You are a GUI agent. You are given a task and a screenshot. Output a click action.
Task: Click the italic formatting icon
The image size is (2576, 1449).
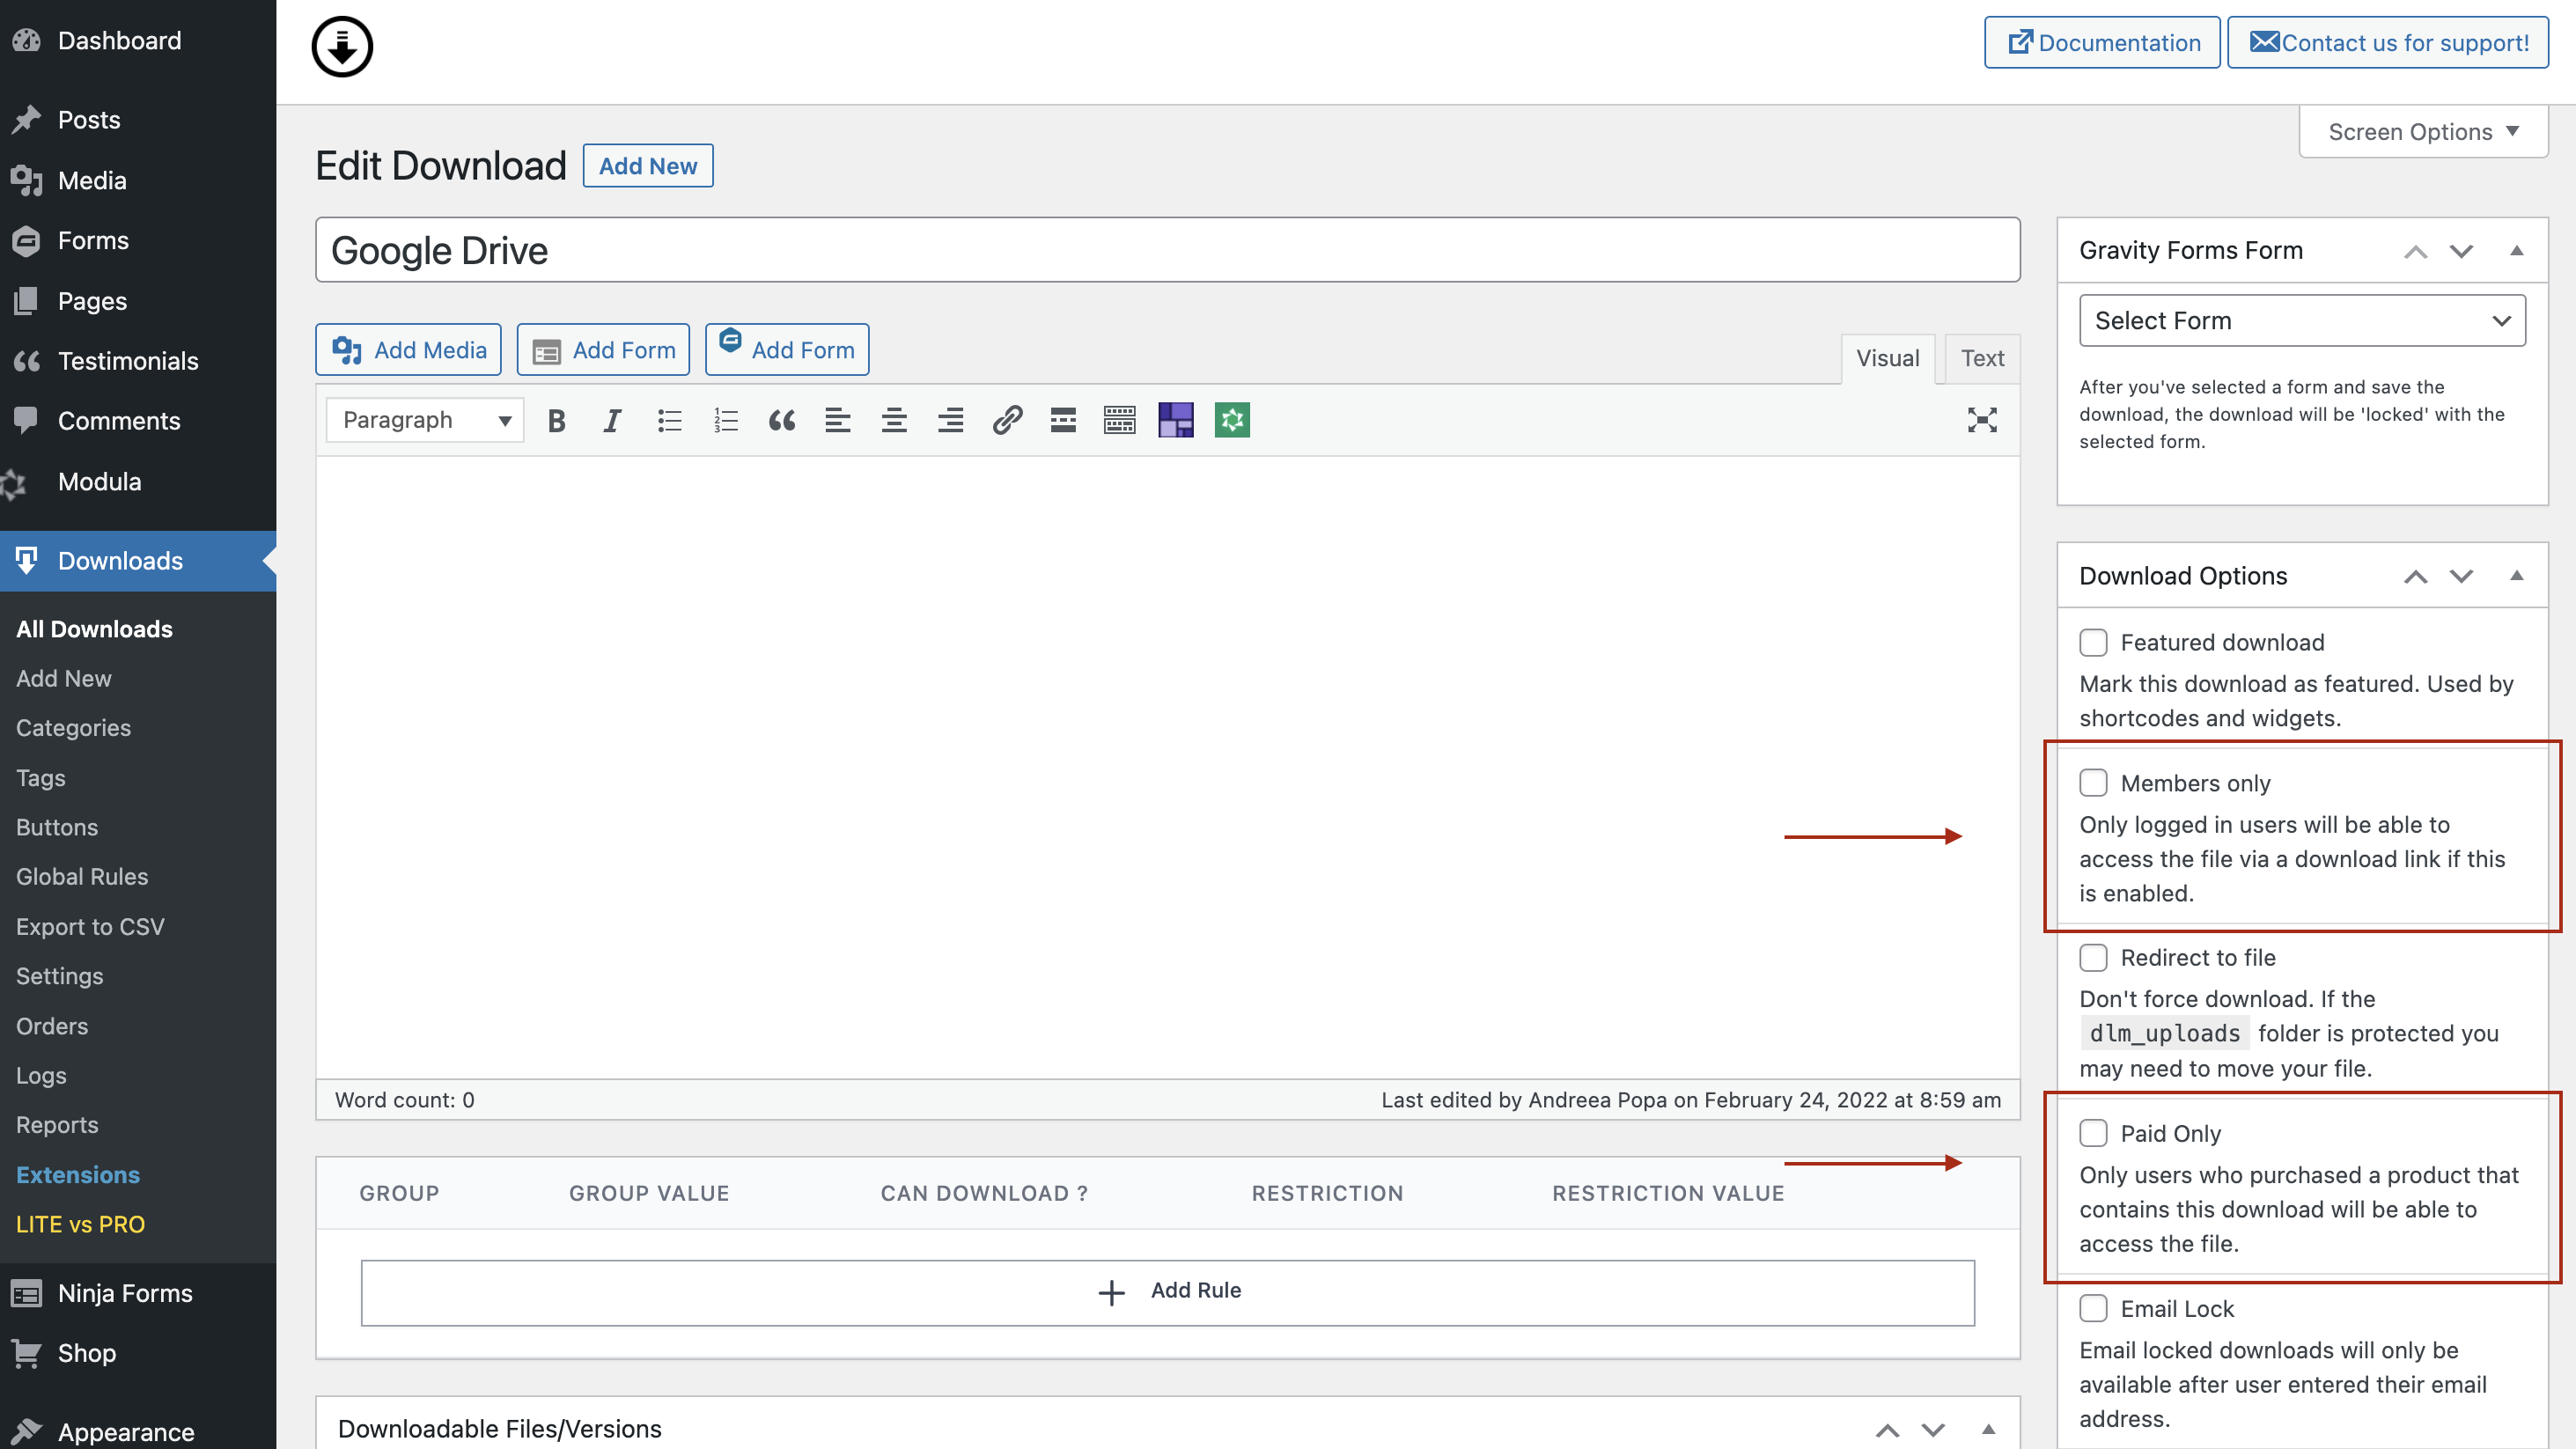click(x=610, y=419)
